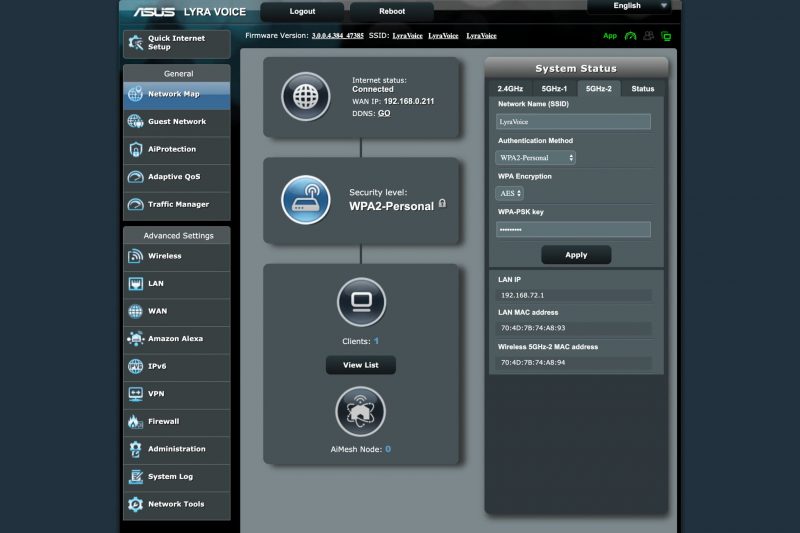Switch to the Status tab
This screenshot has height=533, width=800.
[643, 89]
